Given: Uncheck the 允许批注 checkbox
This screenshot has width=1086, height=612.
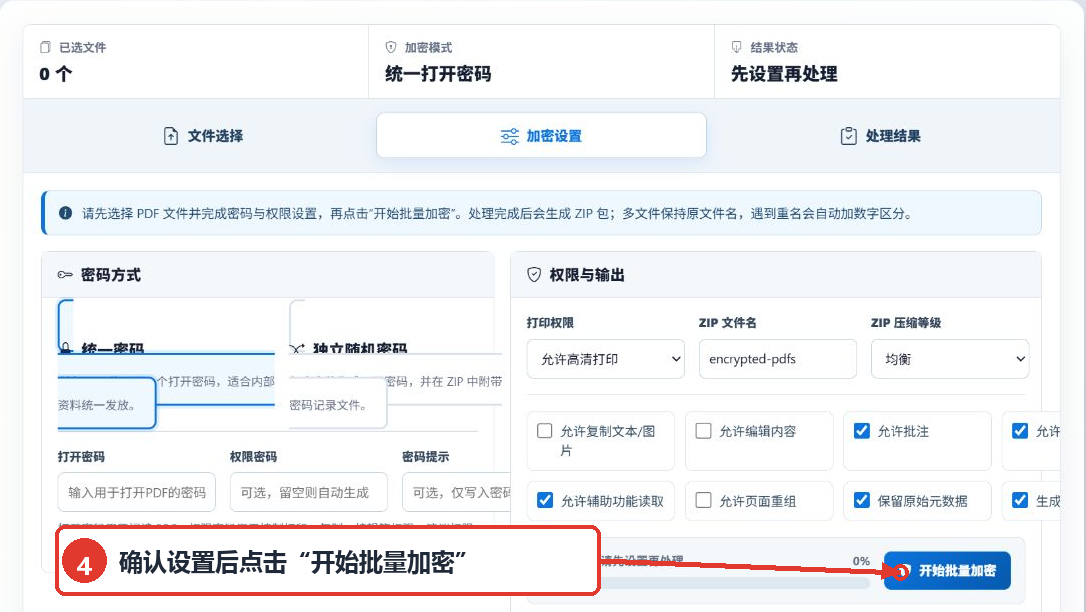Looking at the screenshot, I should point(862,431).
